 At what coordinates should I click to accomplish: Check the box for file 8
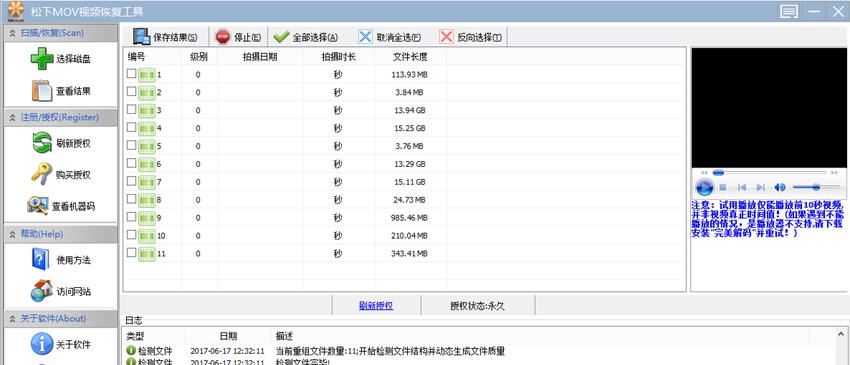pos(131,199)
